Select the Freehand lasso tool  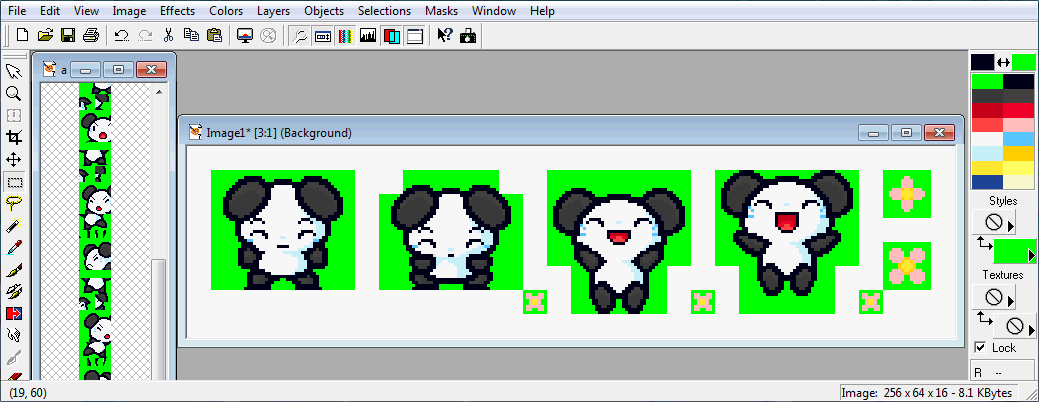[x=13, y=203]
